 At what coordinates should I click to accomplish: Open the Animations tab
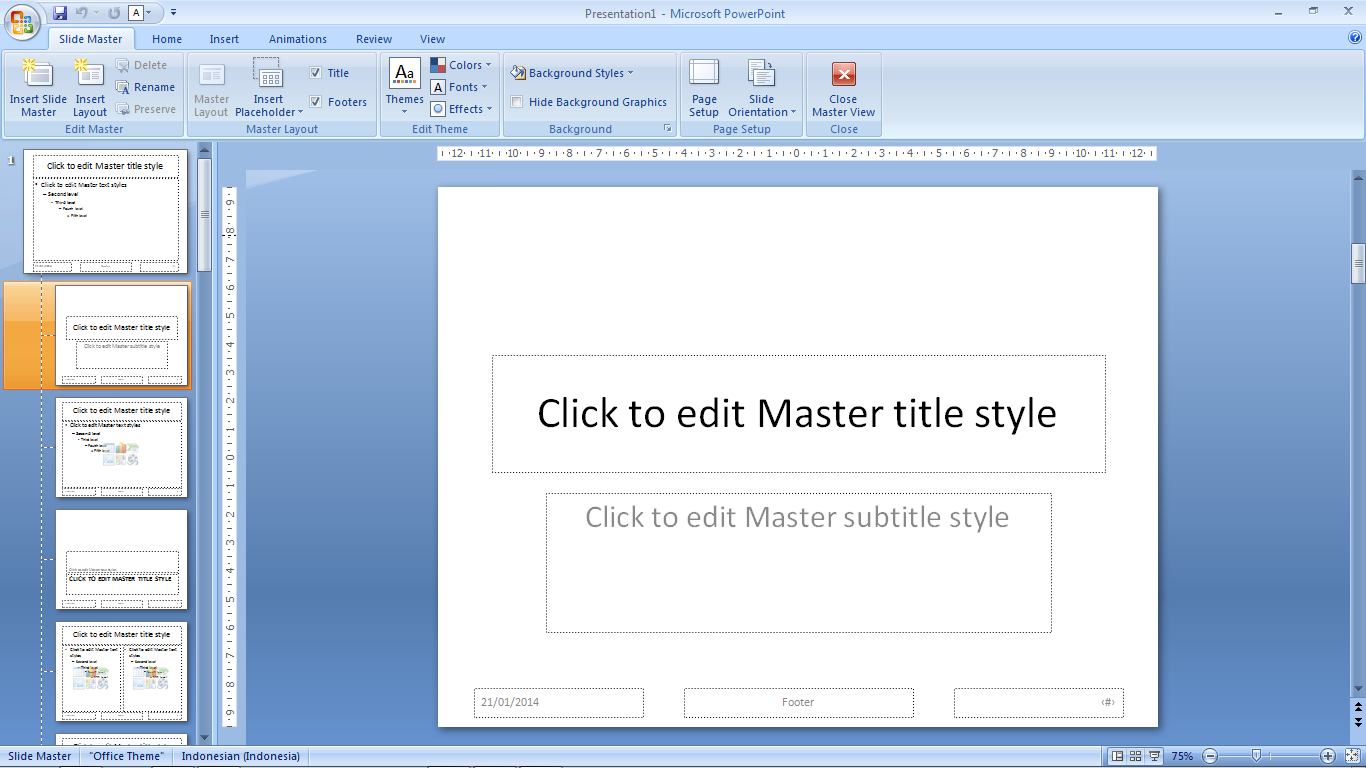298,39
